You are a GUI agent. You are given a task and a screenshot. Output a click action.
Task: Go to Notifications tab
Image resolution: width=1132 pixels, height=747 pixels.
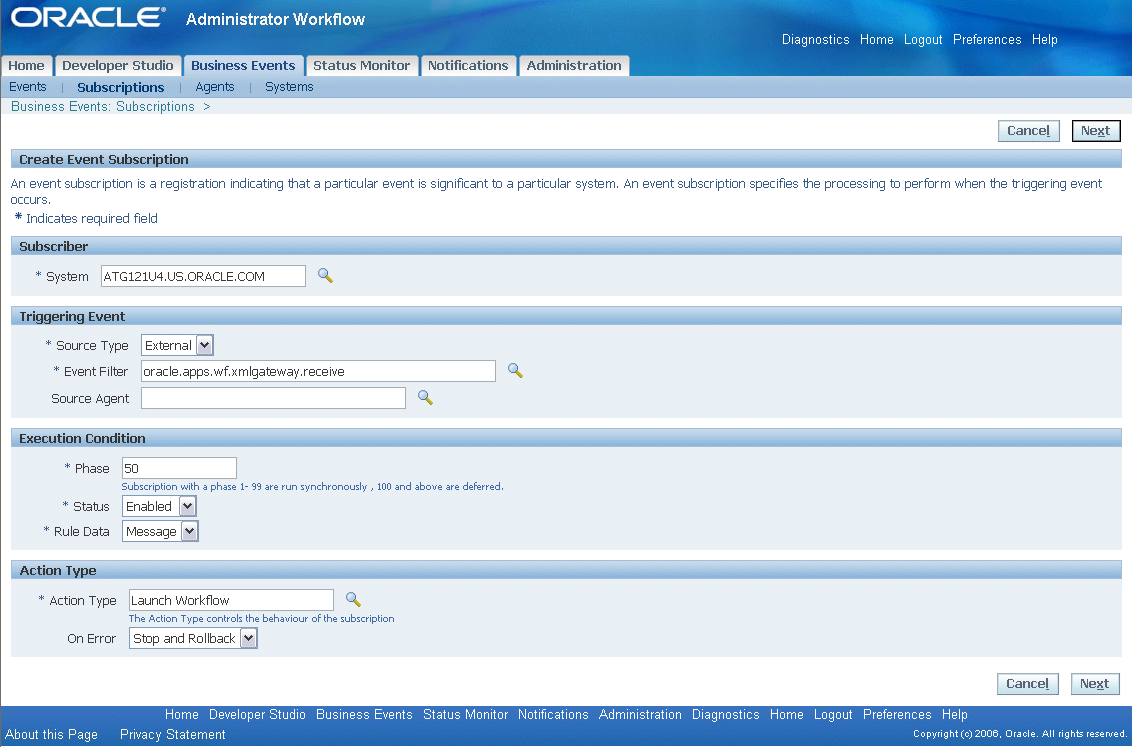click(x=468, y=66)
